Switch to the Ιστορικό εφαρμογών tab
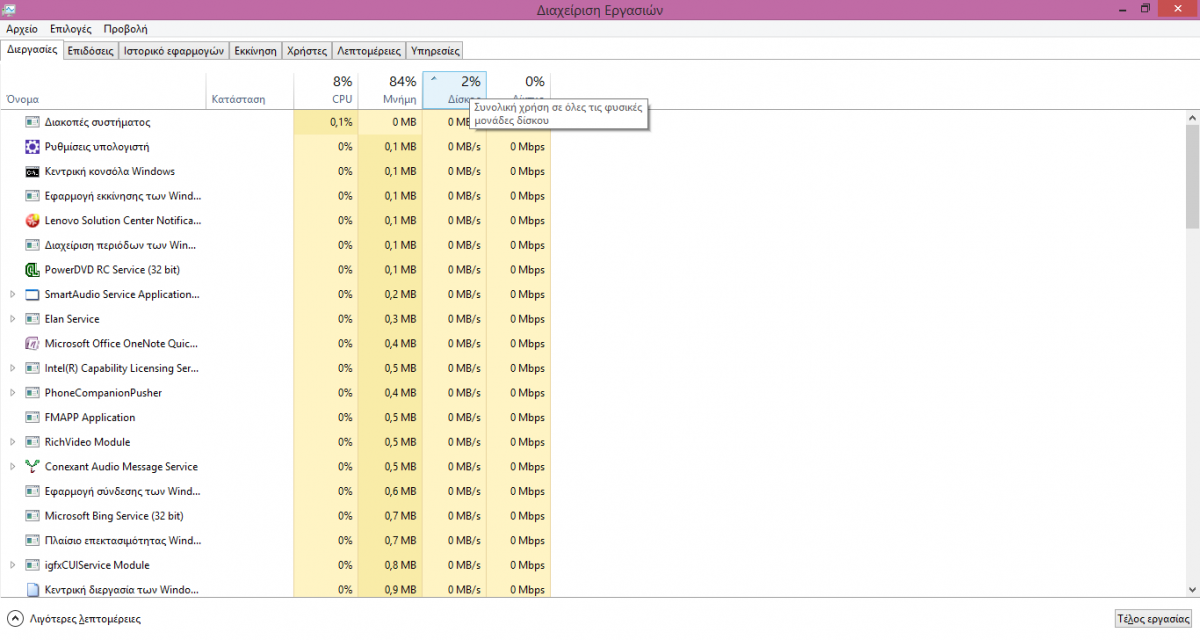Viewport: 1200px width, 640px height. tap(173, 50)
